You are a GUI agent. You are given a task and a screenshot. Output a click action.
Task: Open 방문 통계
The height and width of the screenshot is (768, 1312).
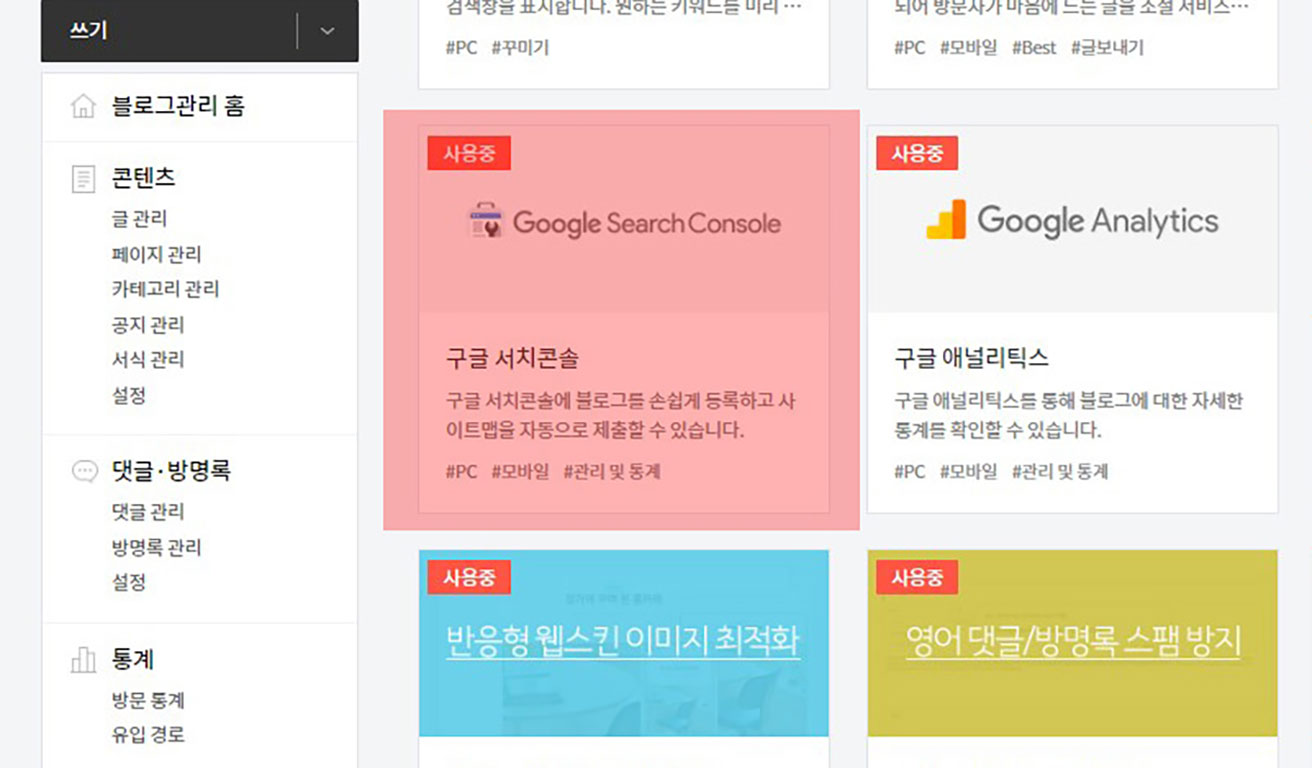pyautogui.click(x=148, y=700)
